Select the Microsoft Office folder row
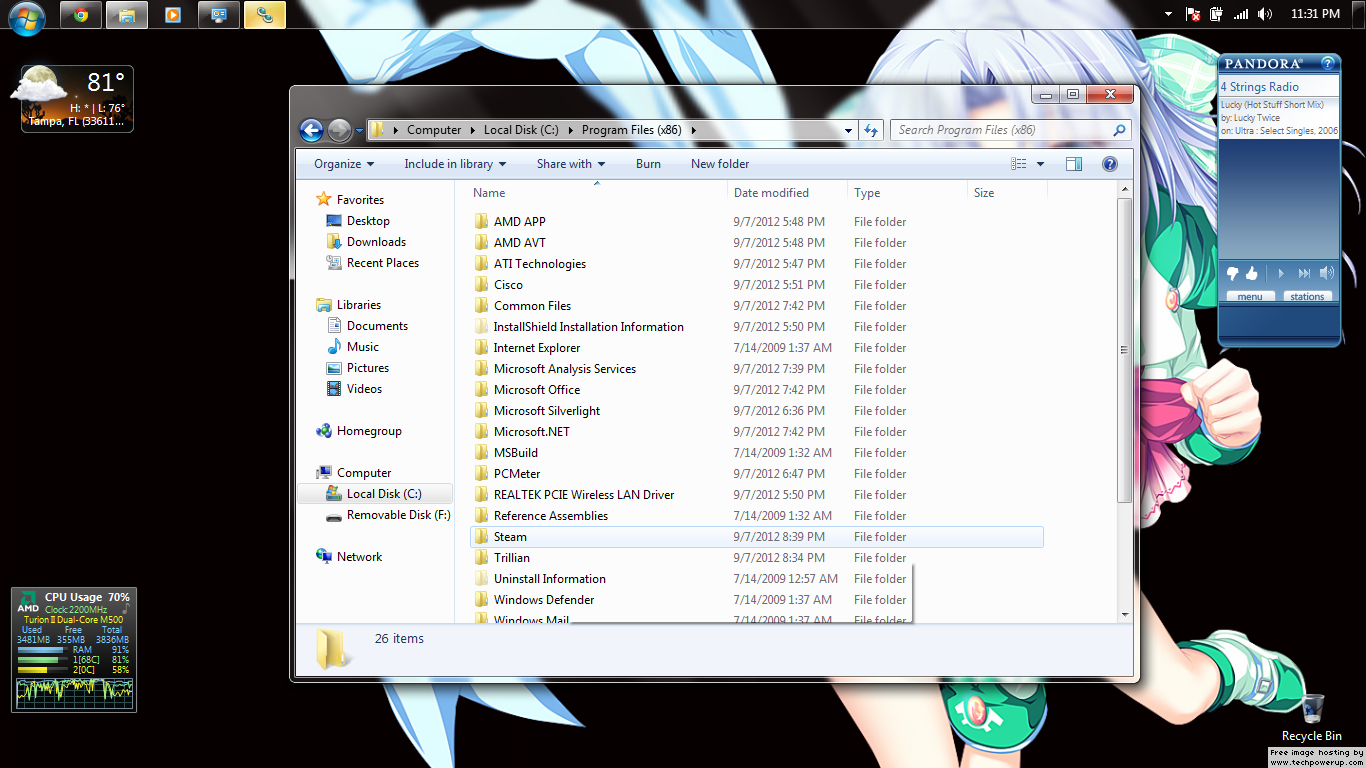 [x=756, y=390]
